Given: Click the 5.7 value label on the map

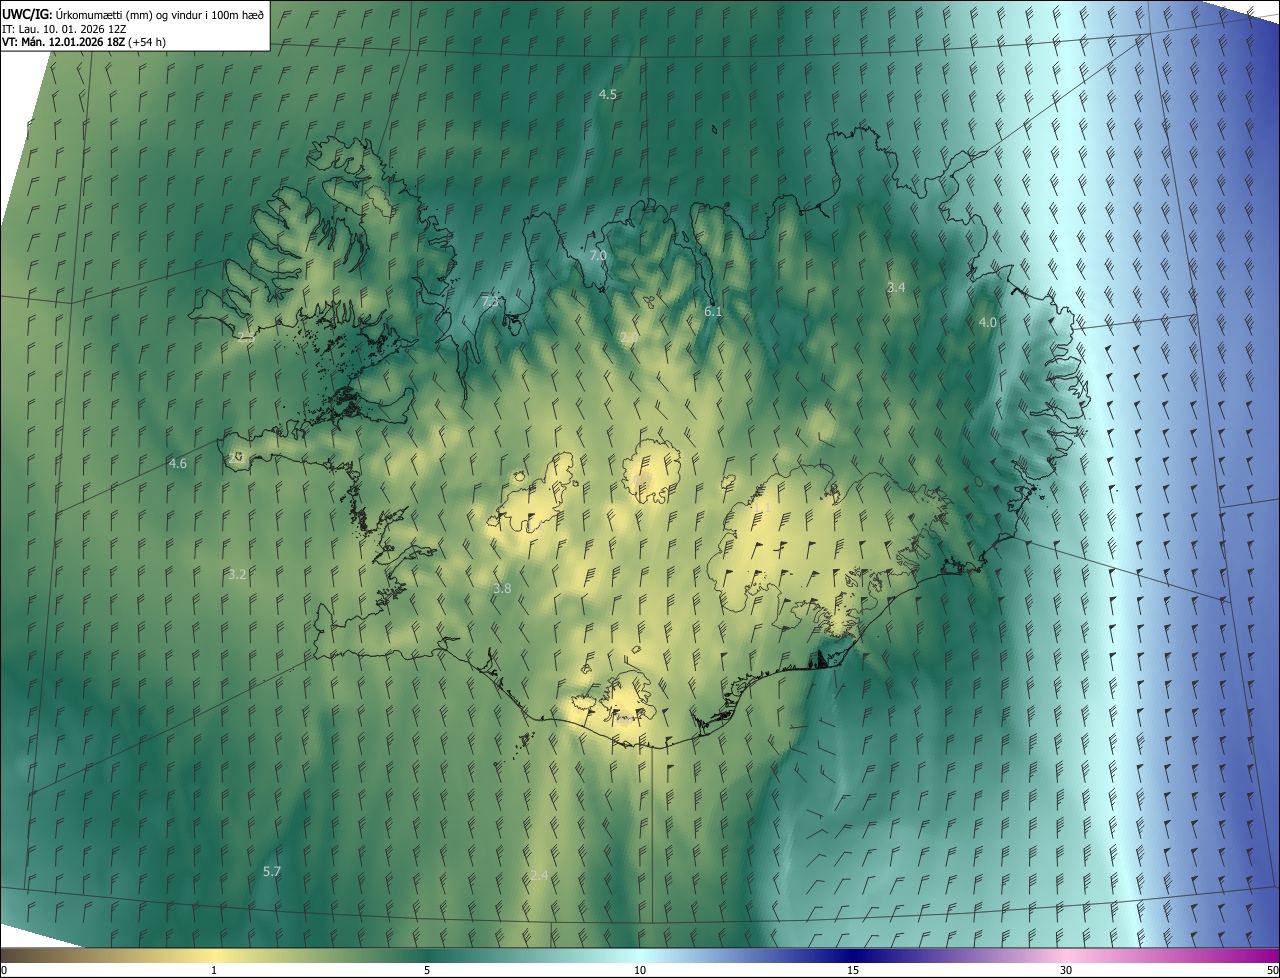Looking at the screenshot, I should coord(272,872).
